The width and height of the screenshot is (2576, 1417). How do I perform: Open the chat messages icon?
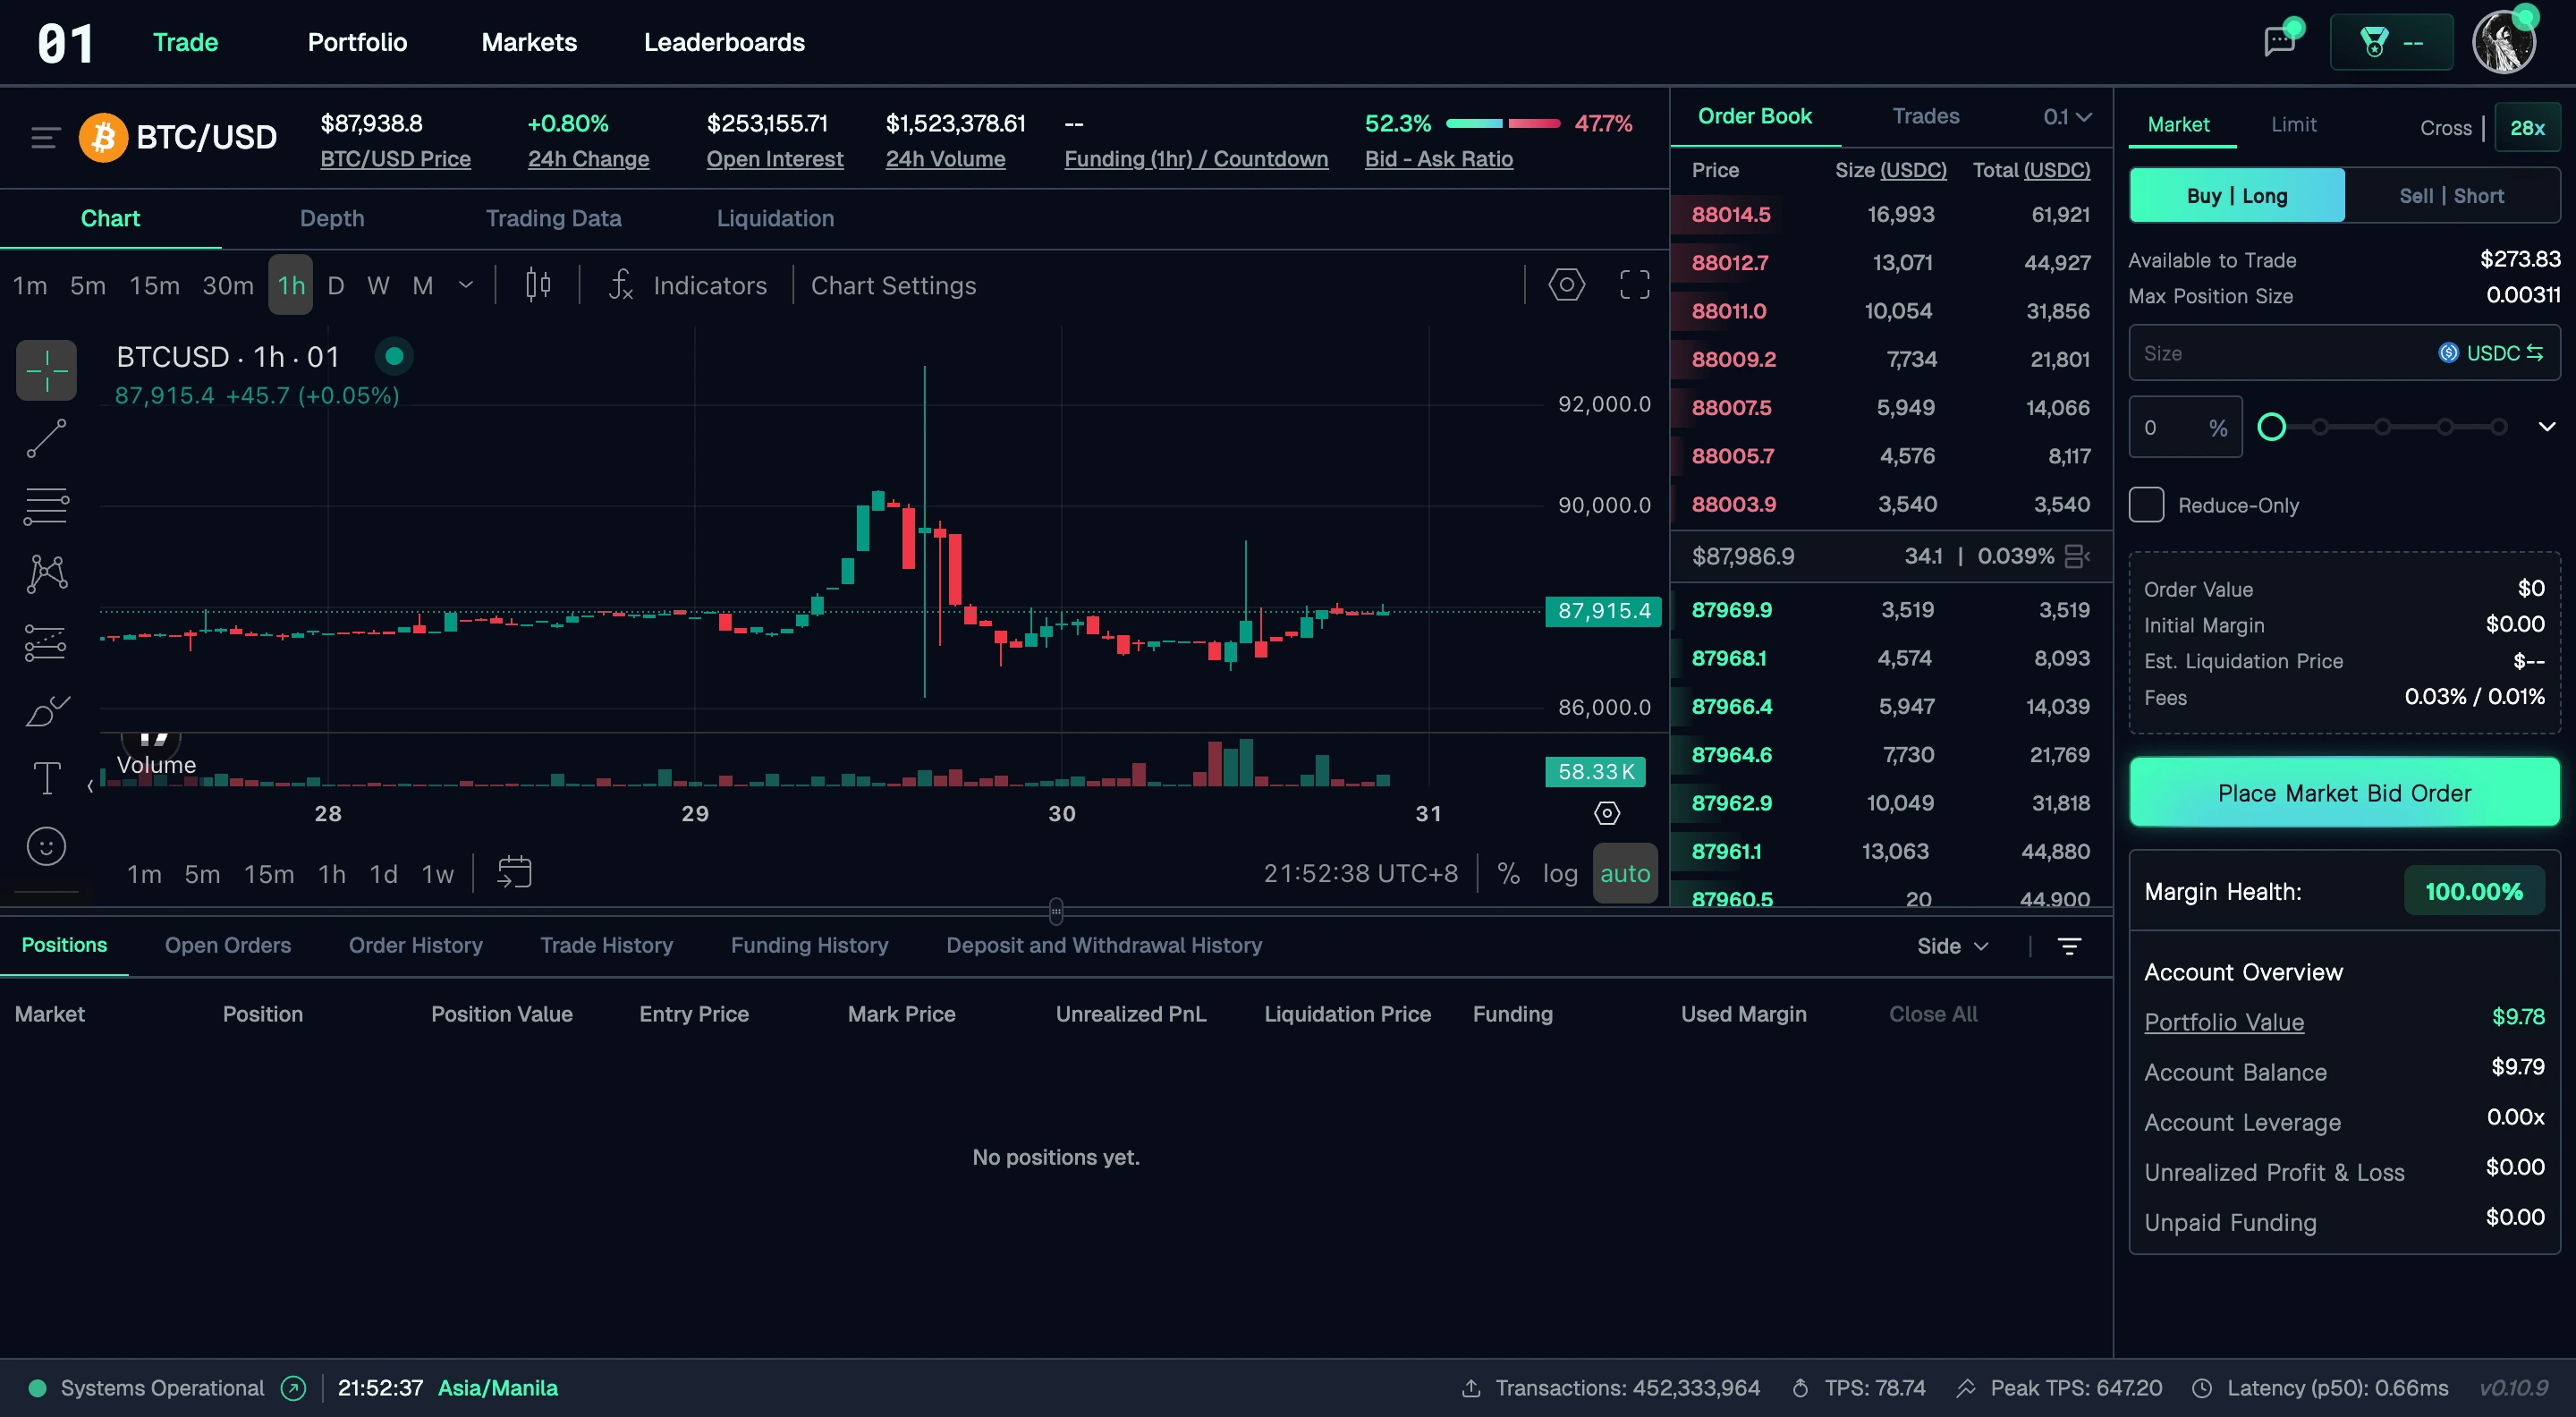pyautogui.click(x=2279, y=42)
